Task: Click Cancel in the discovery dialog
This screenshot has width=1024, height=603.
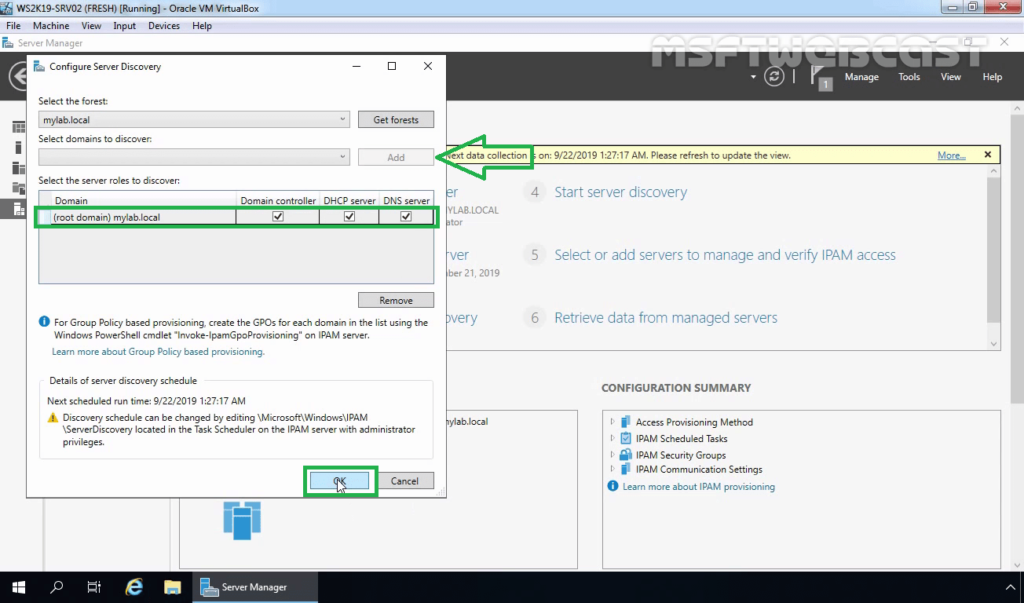Action: [x=405, y=481]
